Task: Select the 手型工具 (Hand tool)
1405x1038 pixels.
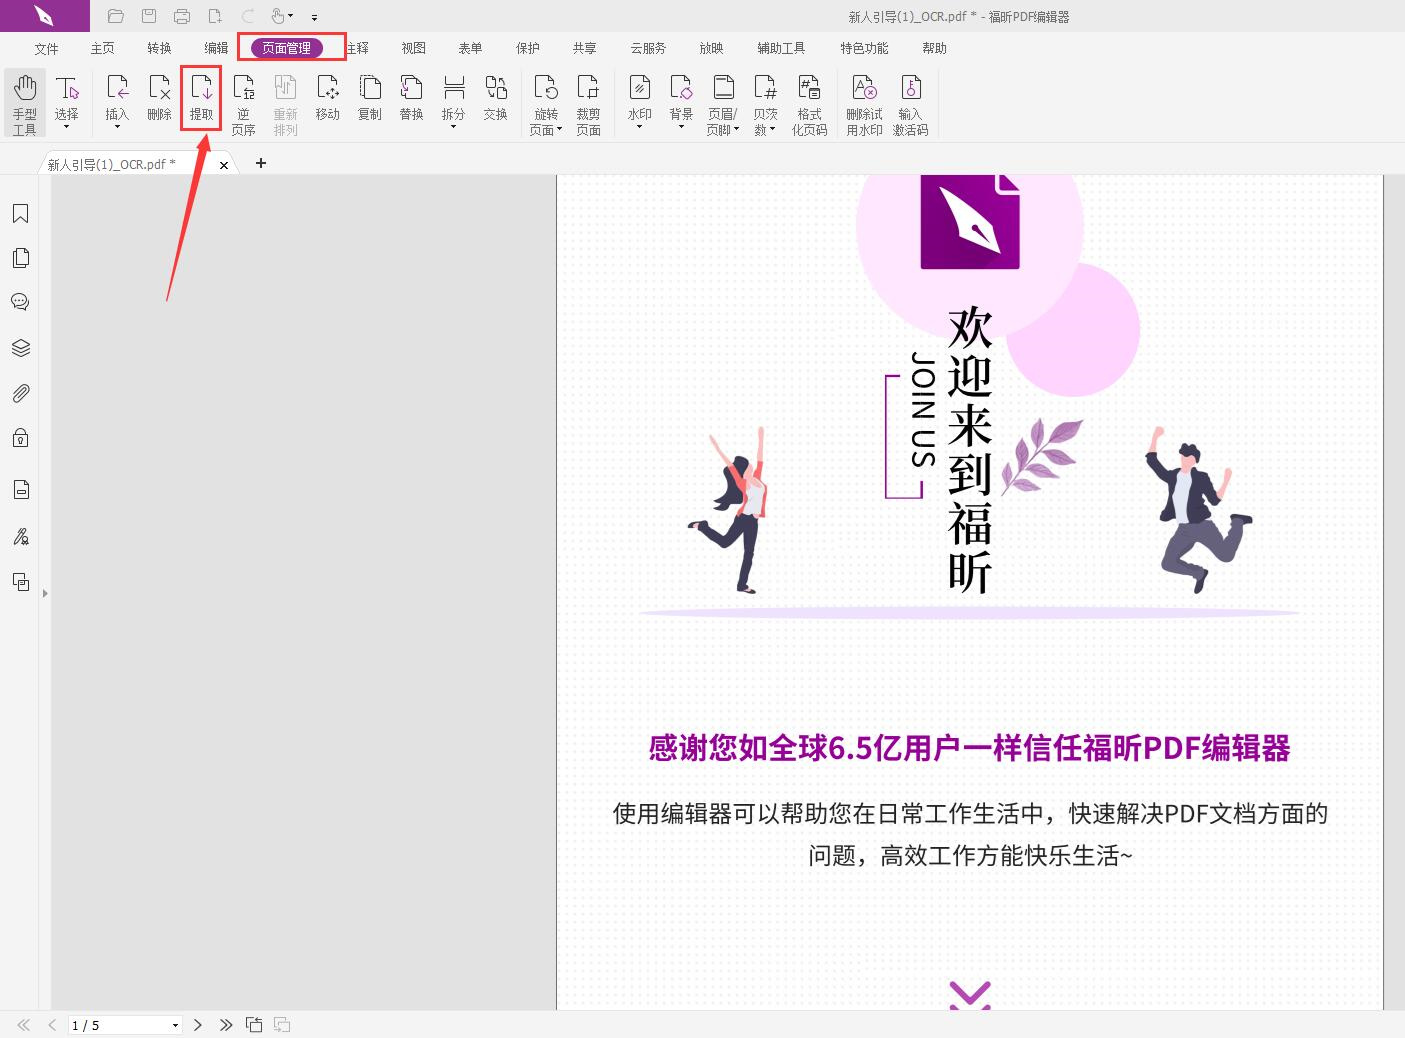Action: coord(25,100)
